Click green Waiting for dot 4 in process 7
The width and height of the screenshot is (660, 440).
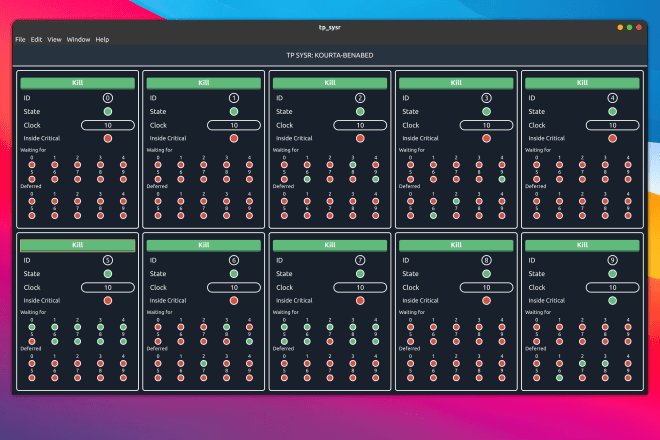tap(375, 327)
